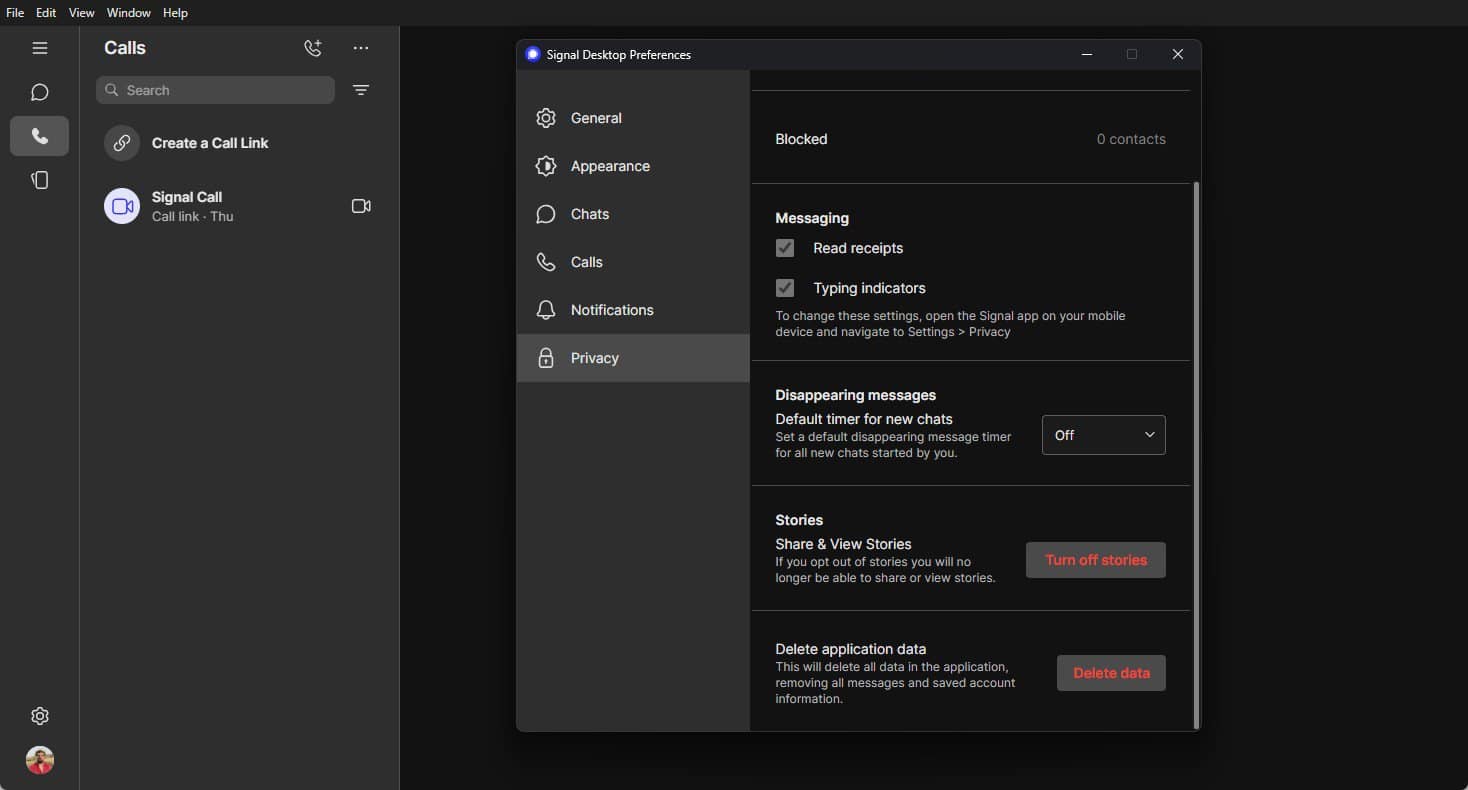Switch to the Appearance preferences tab

633,166
